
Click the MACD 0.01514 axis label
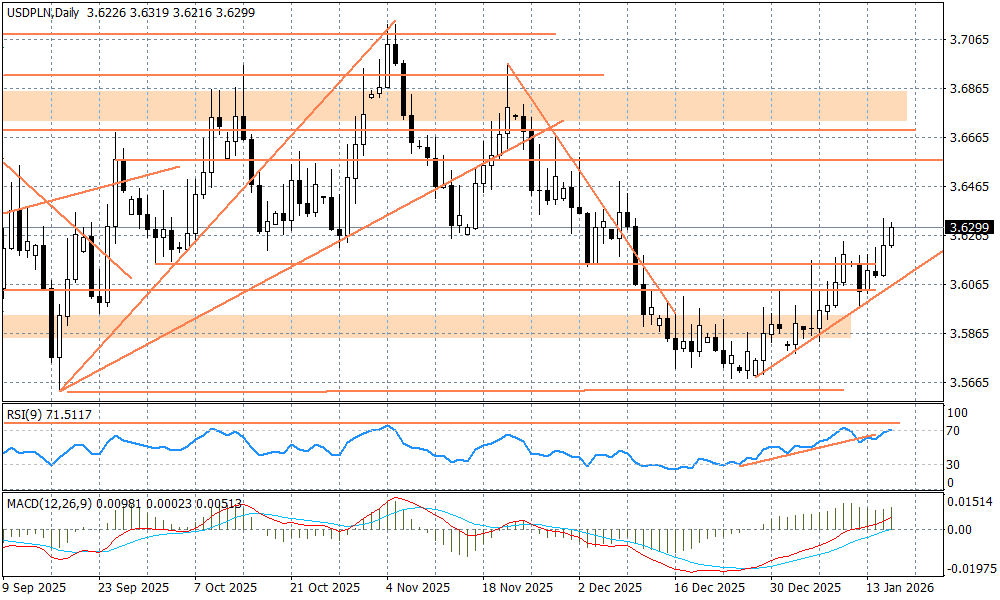[x=969, y=502]
